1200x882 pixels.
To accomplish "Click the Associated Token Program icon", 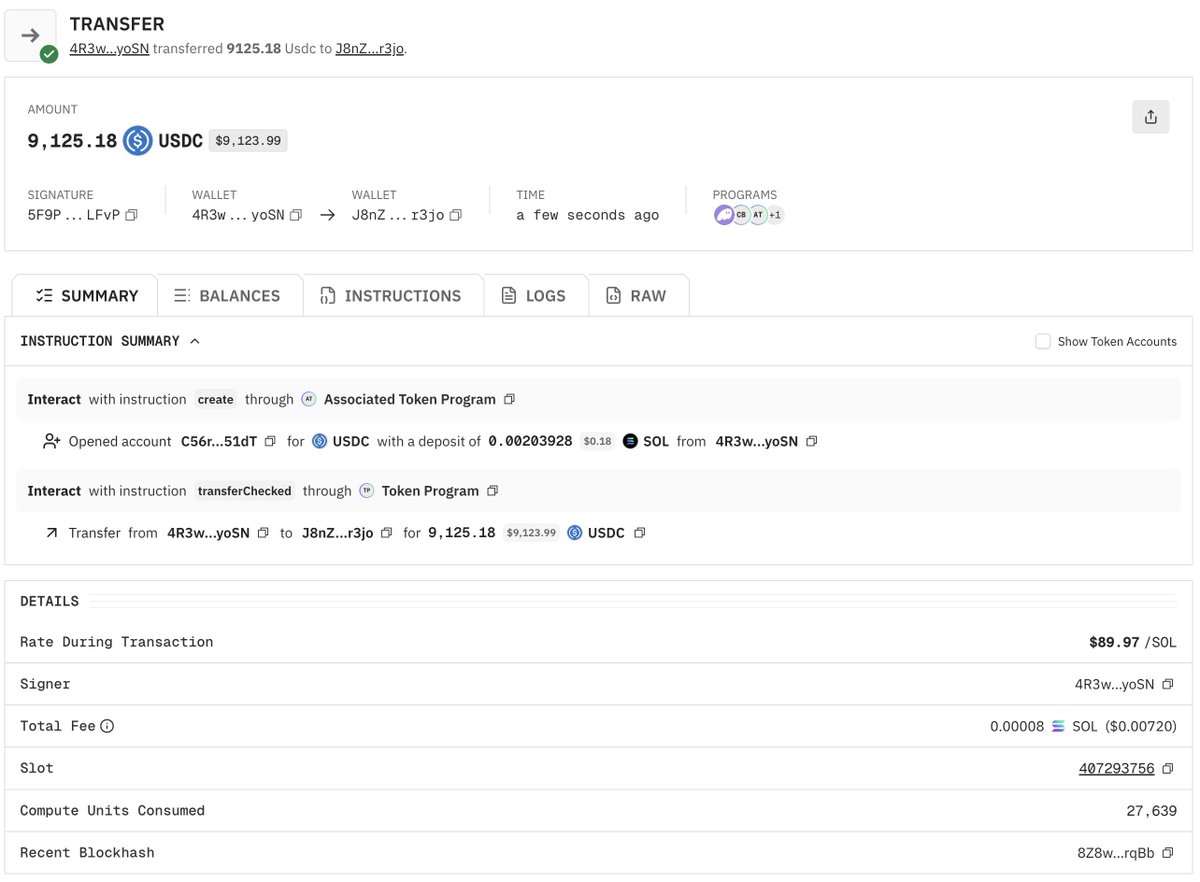I will (x=310, y=399).
